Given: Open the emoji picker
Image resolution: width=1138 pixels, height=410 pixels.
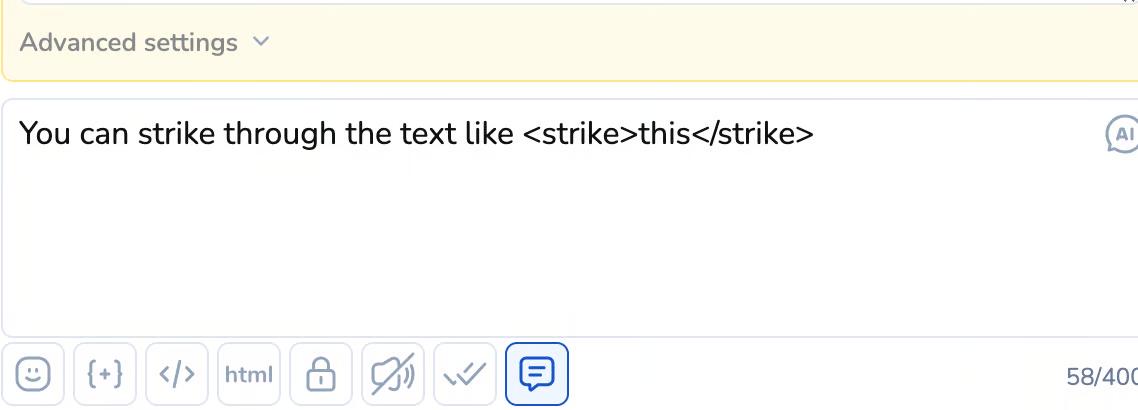Looking at the screenshot, I should coord(33,375).
